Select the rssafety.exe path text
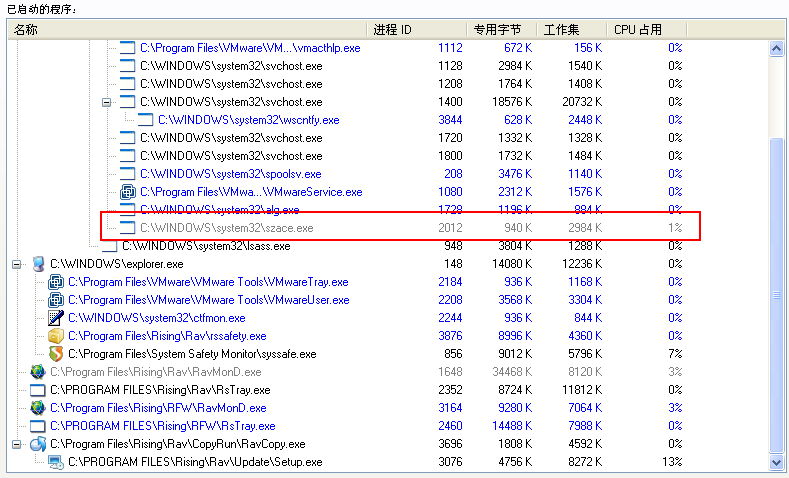This screenshot has height=478, width=789. point(167,336)
